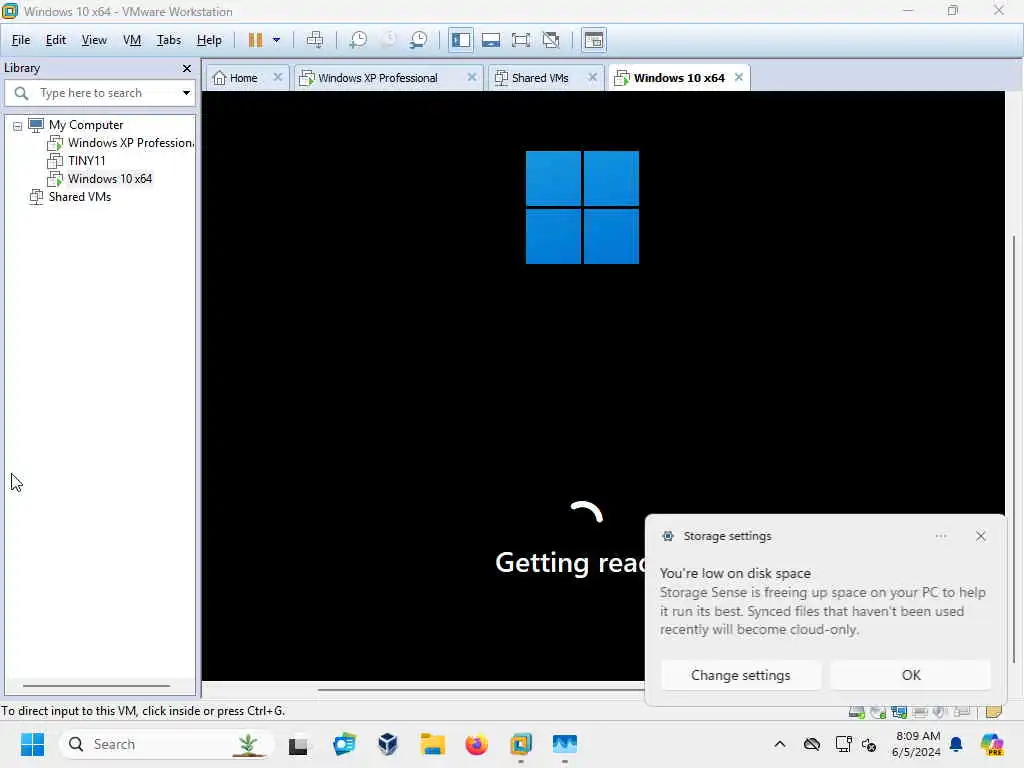Pause the virtual machine with the toolbar pause icon
The image size is (1024, 768).
[x=255, y=40]
